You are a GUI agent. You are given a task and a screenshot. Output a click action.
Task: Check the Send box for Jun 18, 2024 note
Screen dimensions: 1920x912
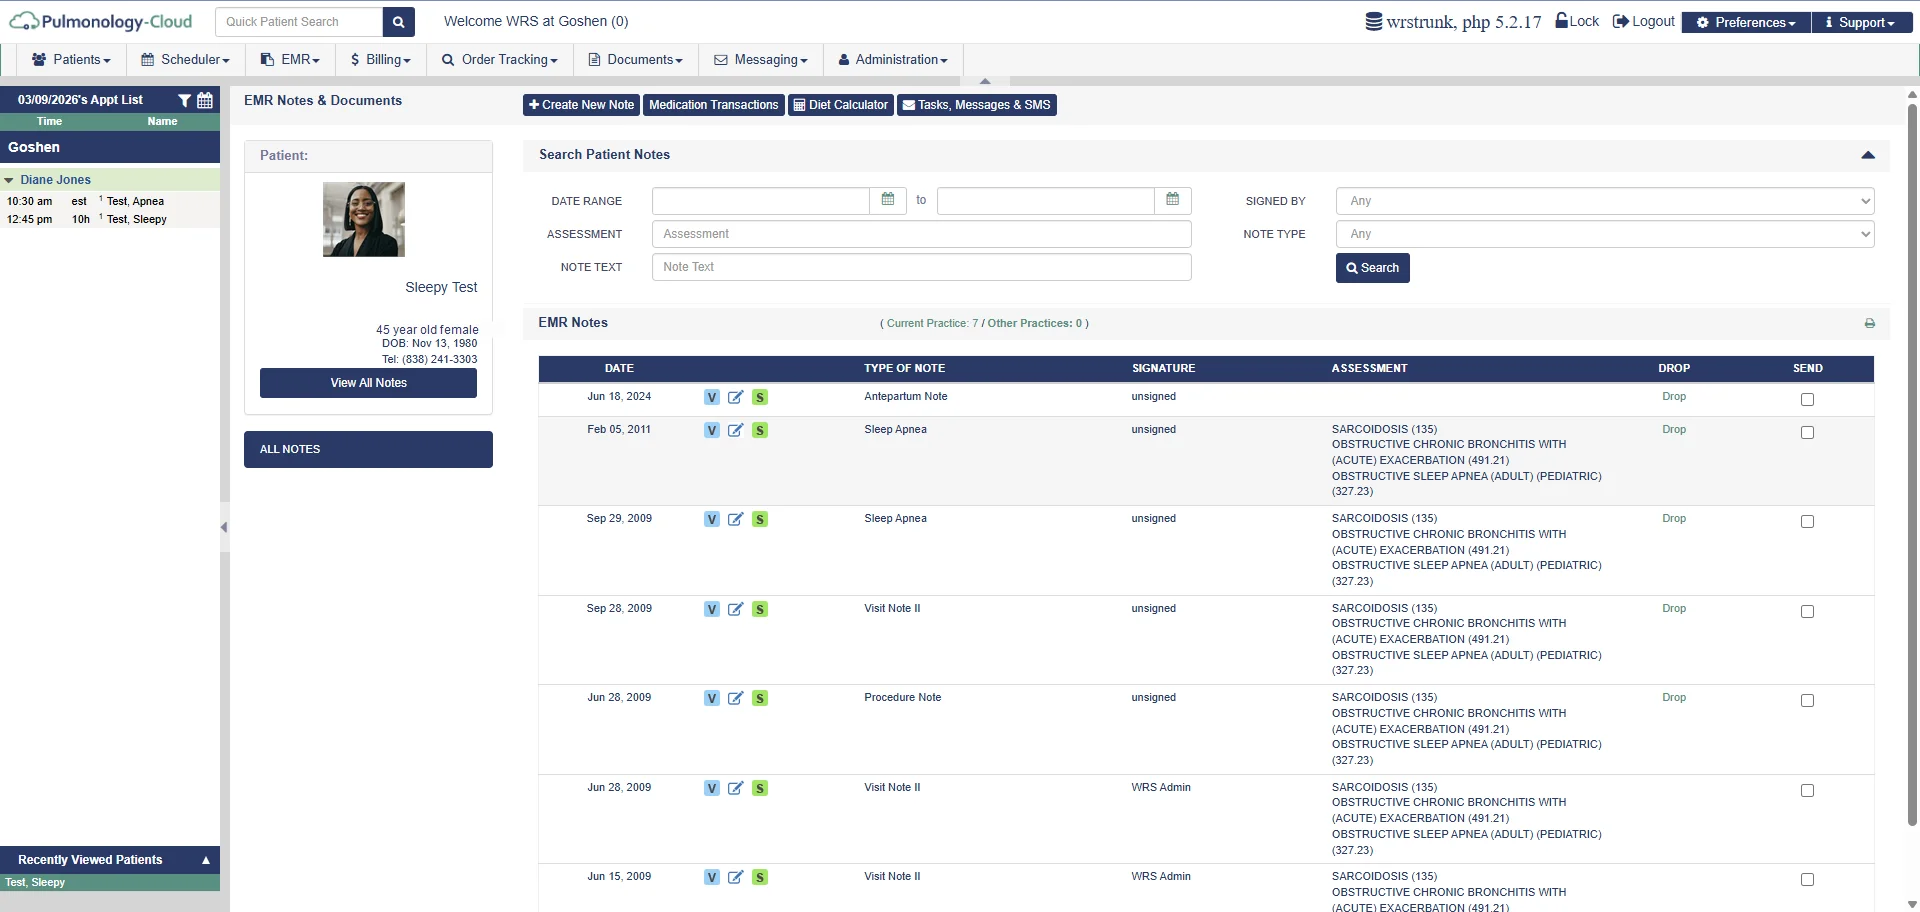pyautogui.click(x=1806, y=400)
